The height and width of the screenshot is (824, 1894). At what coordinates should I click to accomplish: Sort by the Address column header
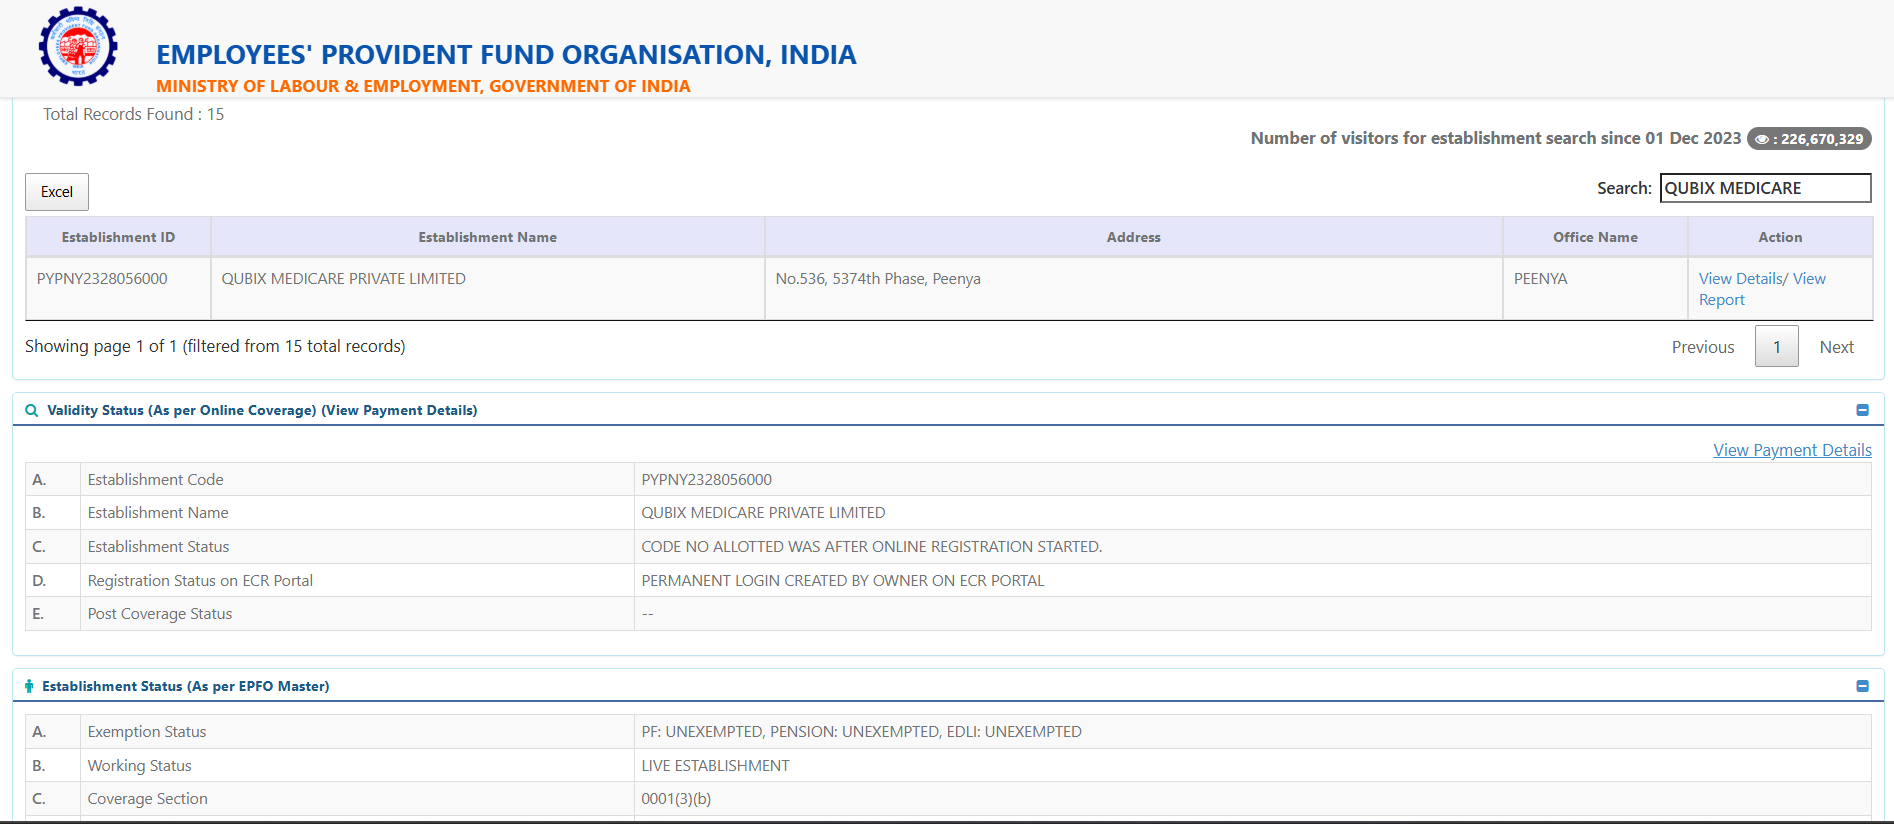pyautogui.click(x=1133, y=237)
